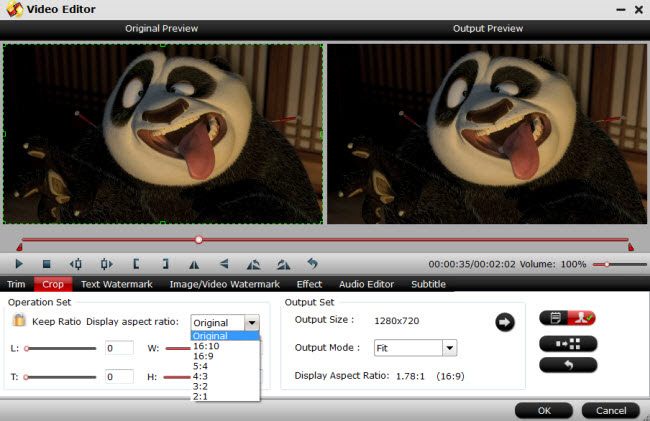Set the trim start left bracket
Viewport: 650px width, 421px height.
(x=136, y=264)
